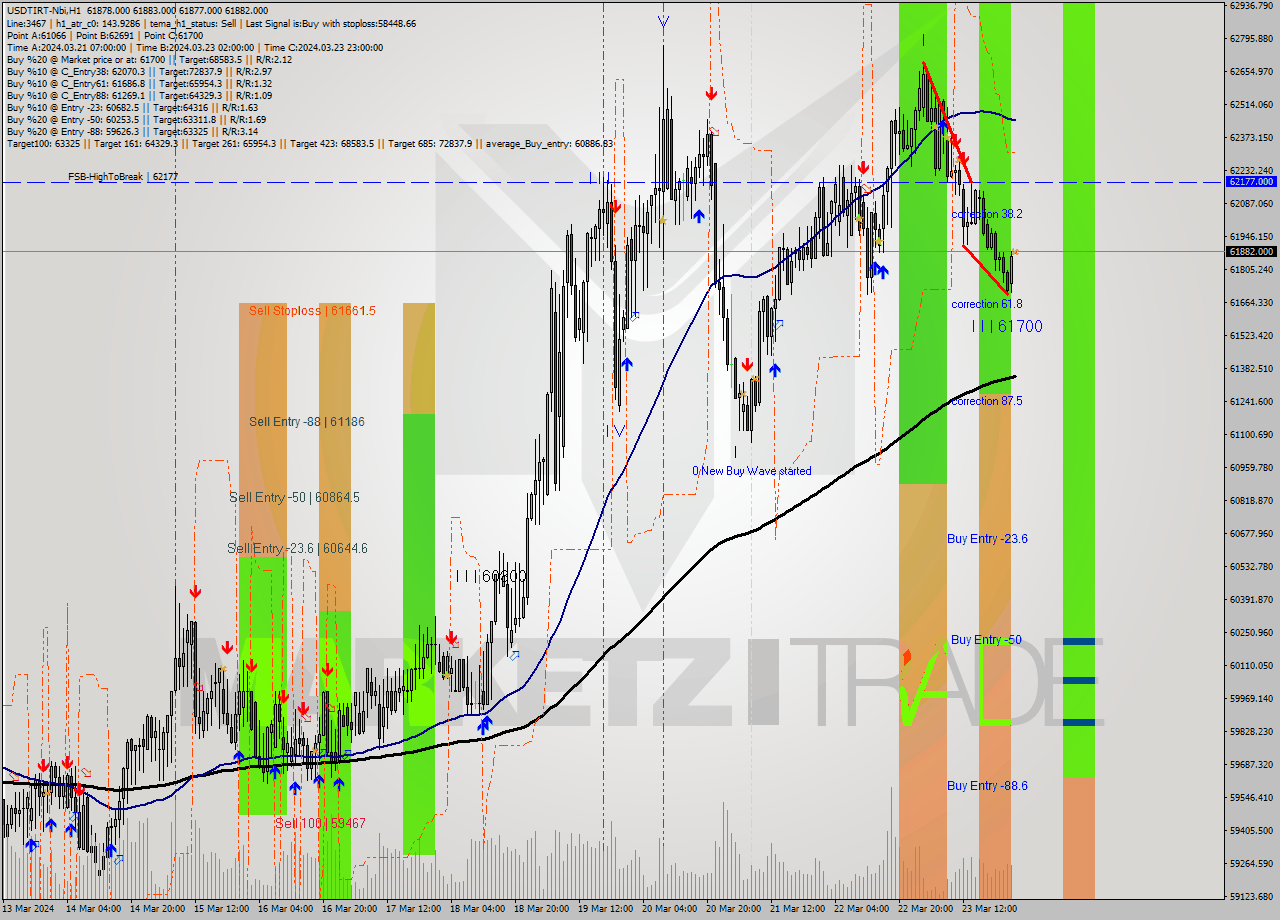Click the 'Time A:2024.03.21 07:00:00' line
The width and height of the screenshot is (1280, 920).
tap(194, 47)
